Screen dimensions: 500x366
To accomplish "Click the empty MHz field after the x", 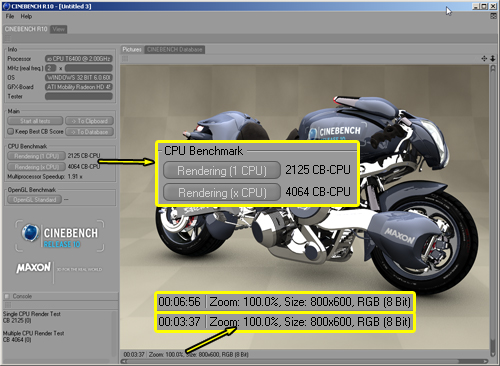I will (x=89, y=68).
